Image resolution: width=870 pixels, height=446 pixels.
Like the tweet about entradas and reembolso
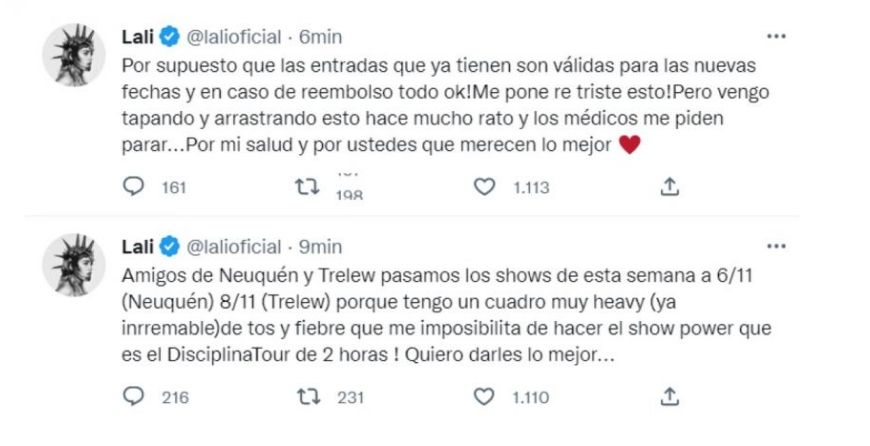click(484, 188)
